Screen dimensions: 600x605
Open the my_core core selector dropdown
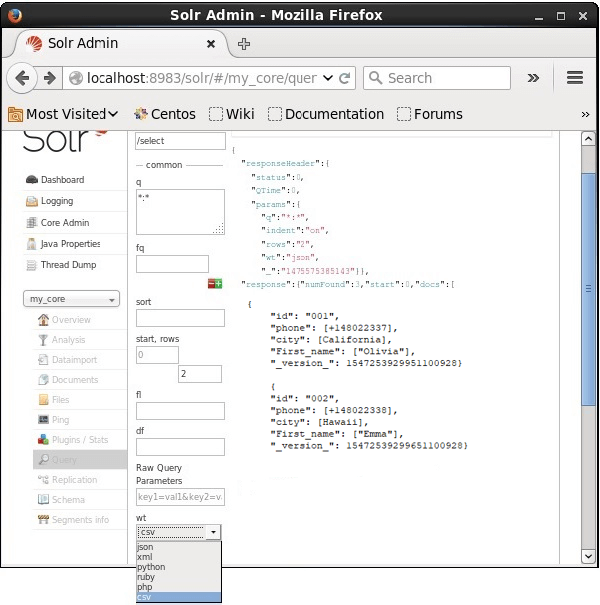71,299
